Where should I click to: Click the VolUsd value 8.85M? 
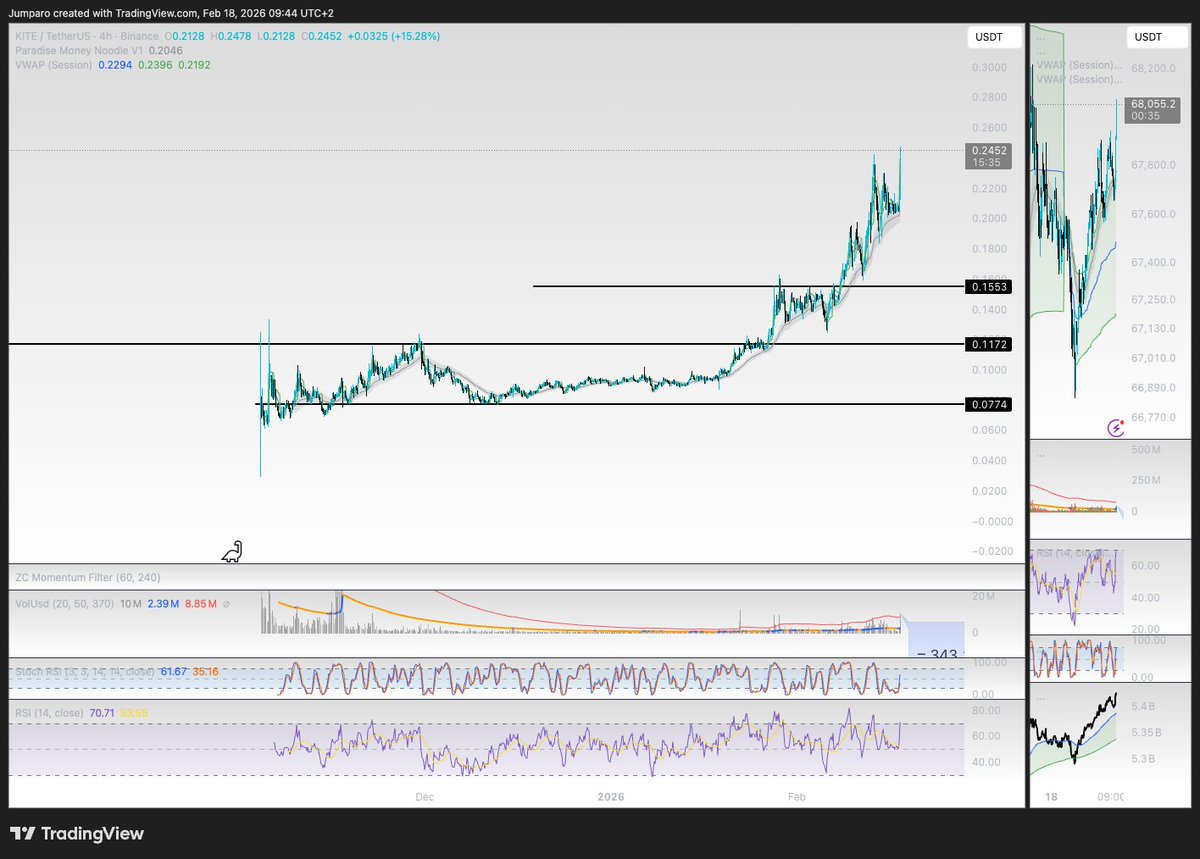click(200, 604)
